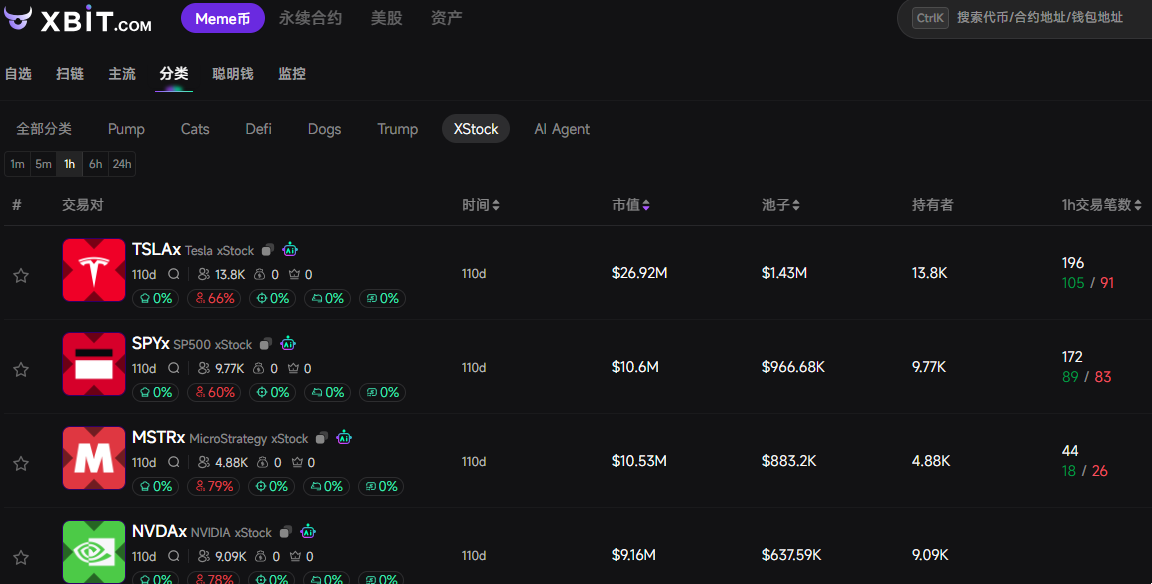Select the AI Agent category button
The image size is (1152, 584).
pyautogui.click(x=562, y=129)
